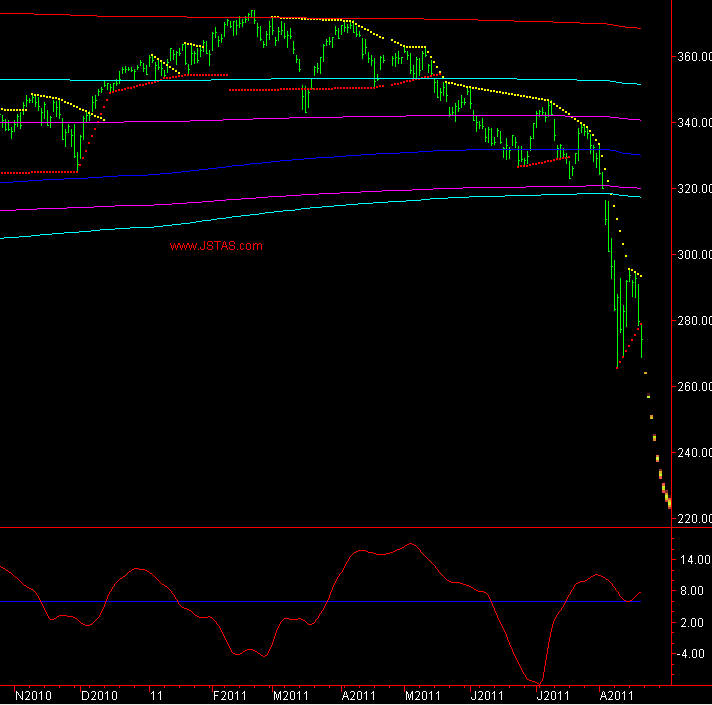The image size is (712, 705).
Task: Click the -4.00 oscillator scale label
Action: 693,654
